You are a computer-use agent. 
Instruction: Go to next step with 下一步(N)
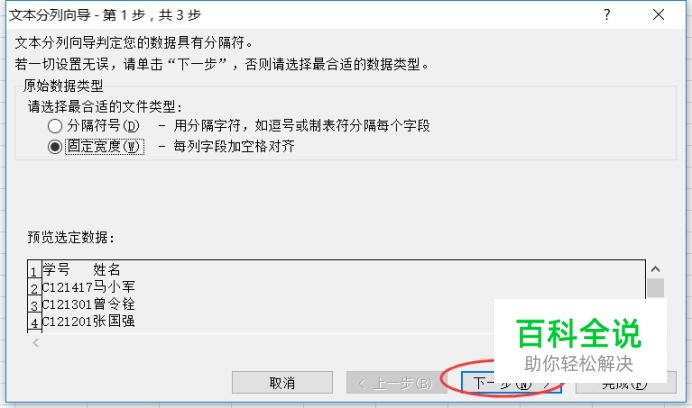pos(511,382)
